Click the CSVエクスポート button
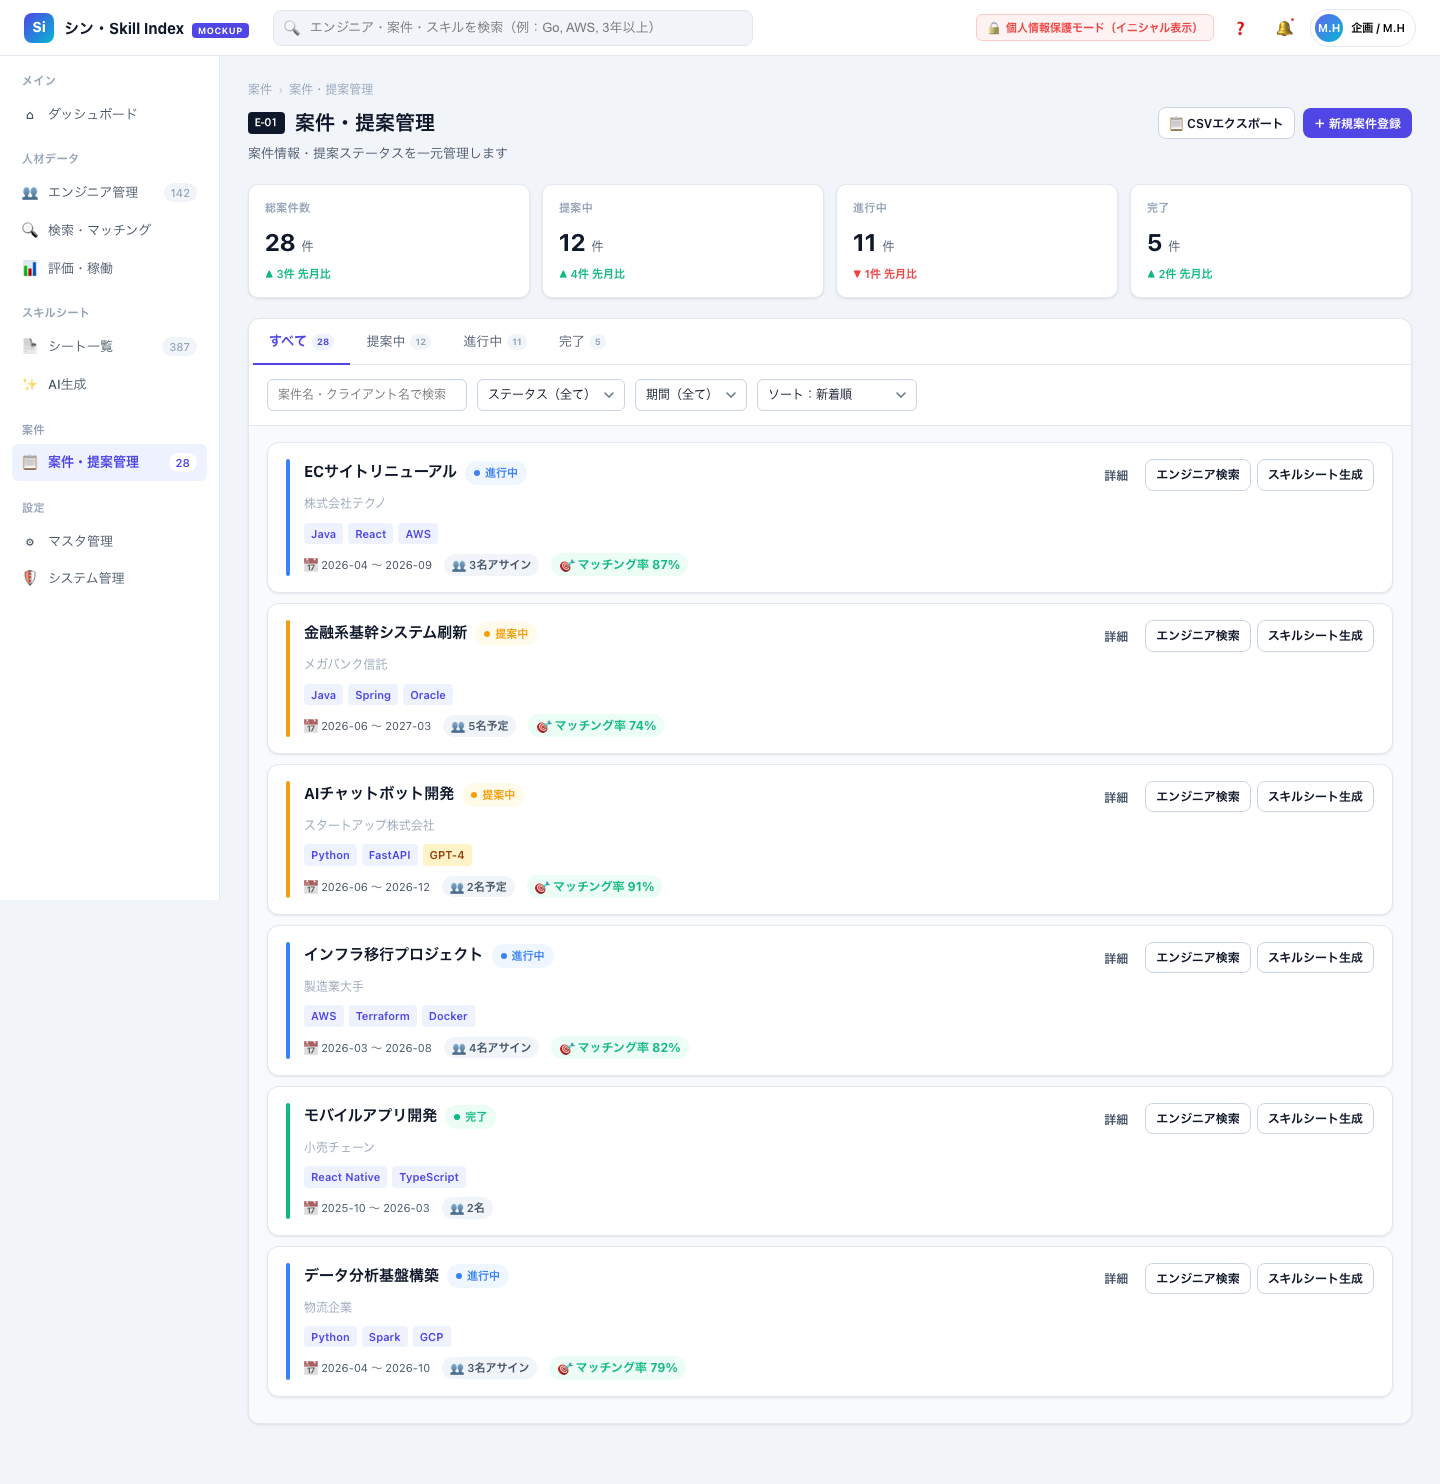 (1226, 123)
